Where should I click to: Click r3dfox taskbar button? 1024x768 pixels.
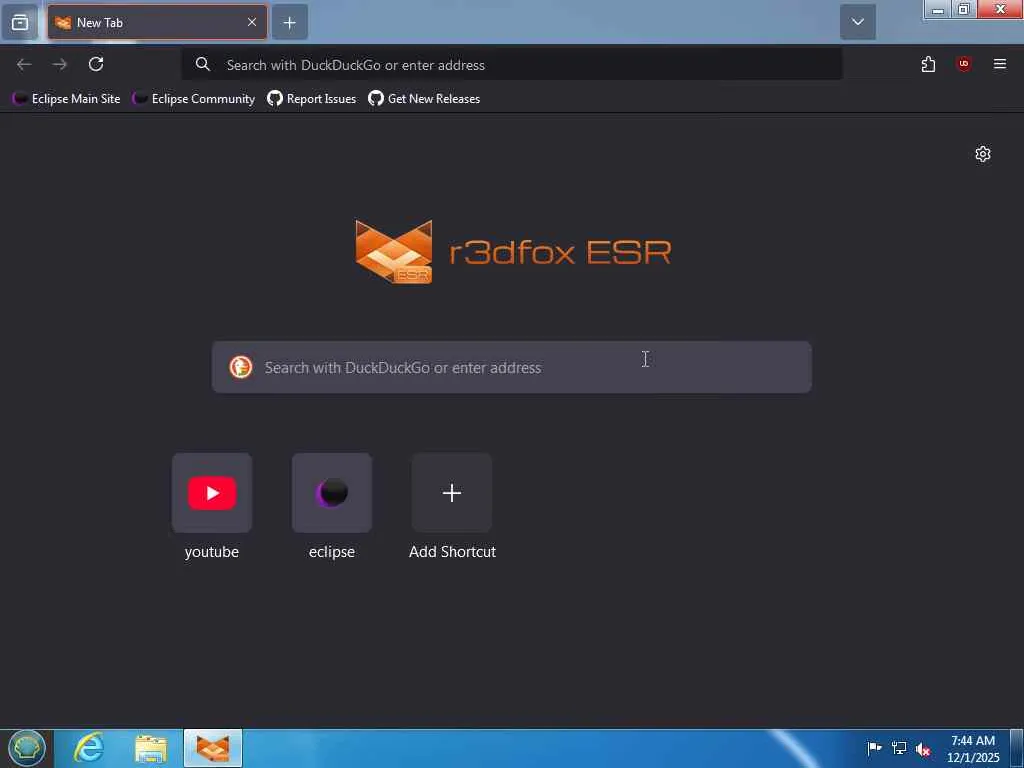click(213, 748)
